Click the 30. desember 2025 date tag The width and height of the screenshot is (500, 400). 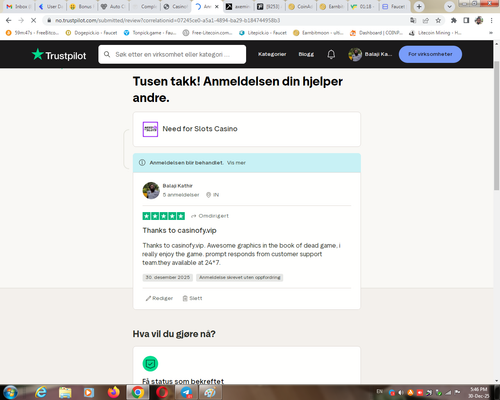pos(168,277)
